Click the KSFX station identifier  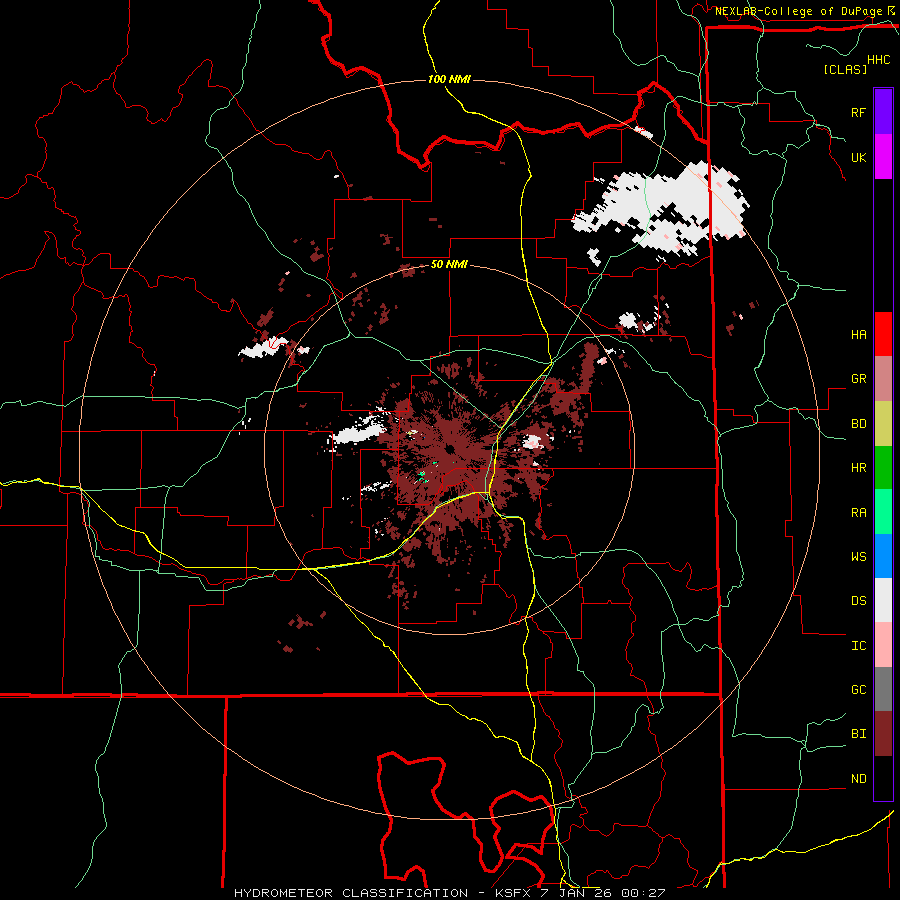pyautogui.click(x=513, y=893)
